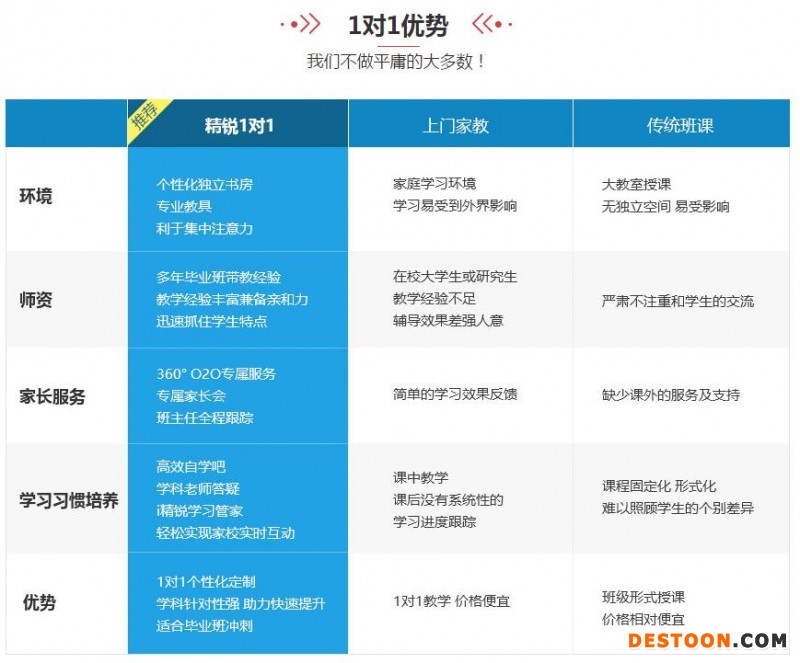The height and width of the screenshot is (663, 800).
Task: Click the 1对1优势 heading
Action: (397, 26)
